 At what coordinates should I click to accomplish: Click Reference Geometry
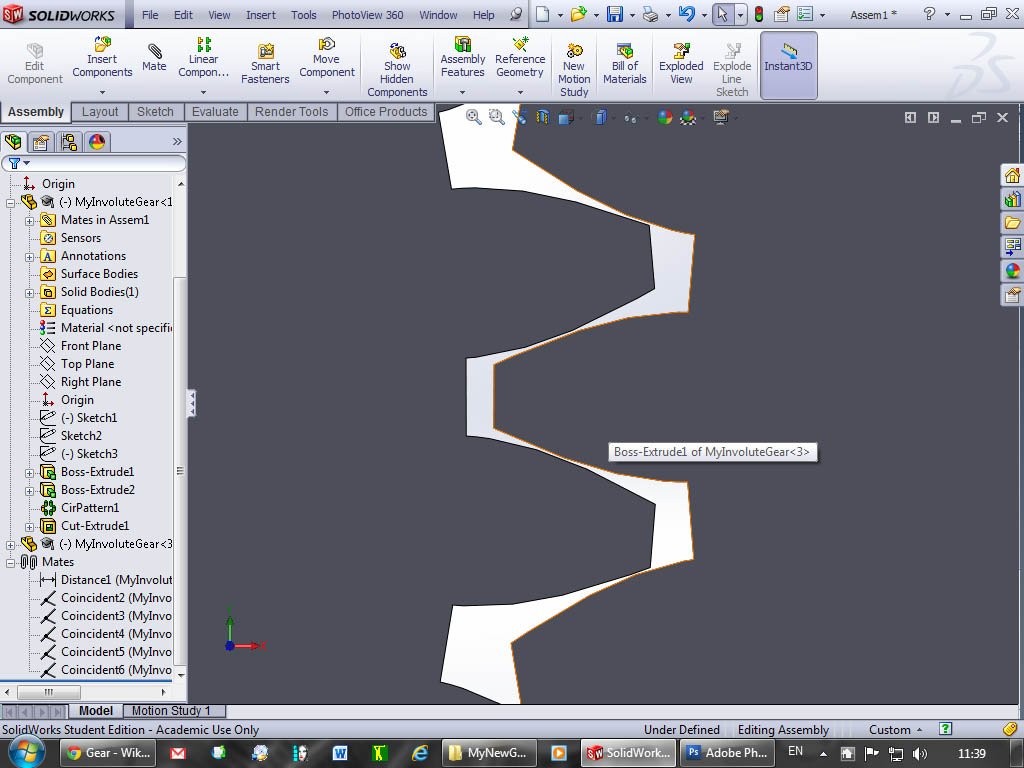(x=520, y=59)
